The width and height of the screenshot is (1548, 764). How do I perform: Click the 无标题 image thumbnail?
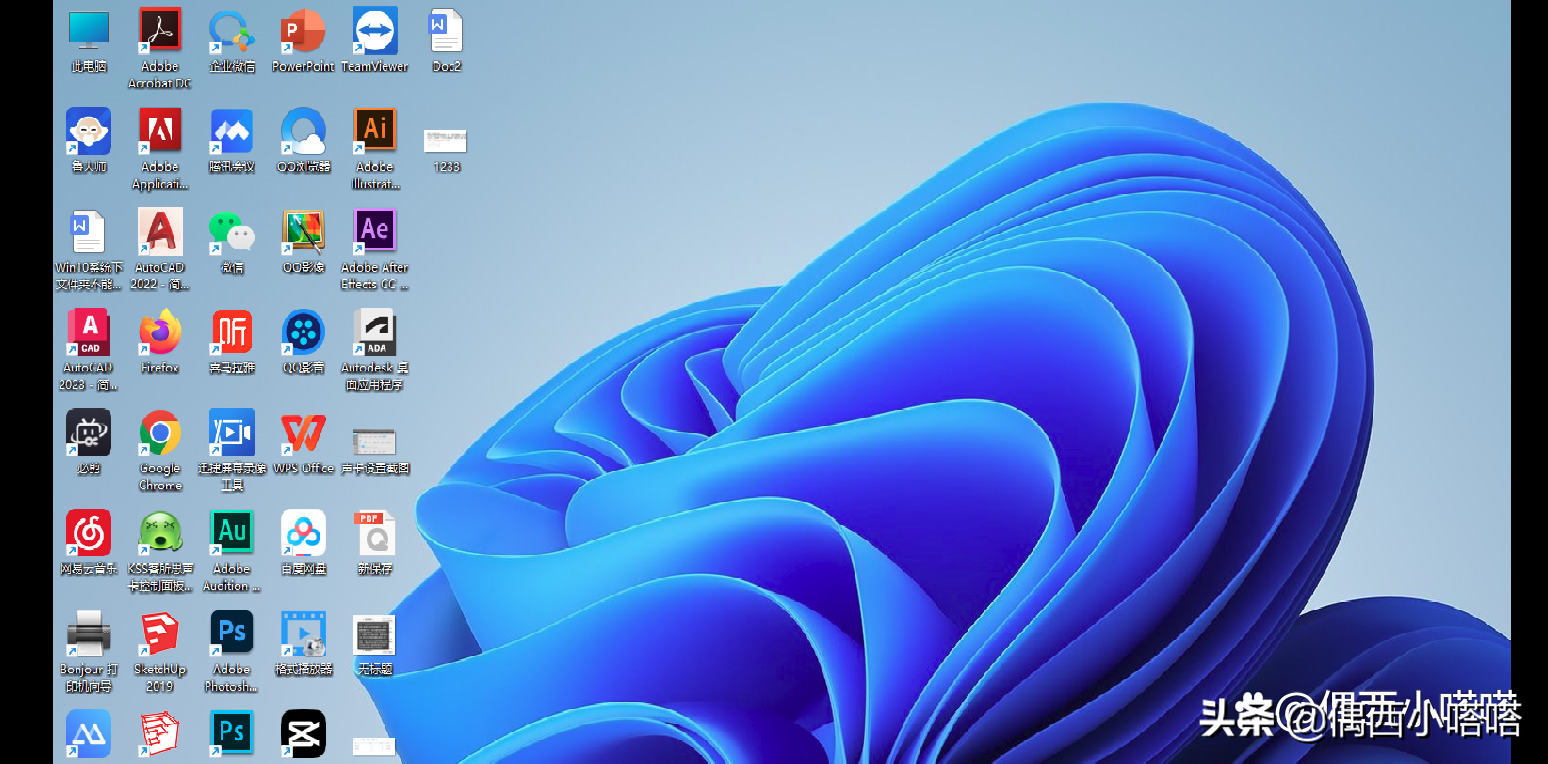pyautogui.click(x=375, y=634)
